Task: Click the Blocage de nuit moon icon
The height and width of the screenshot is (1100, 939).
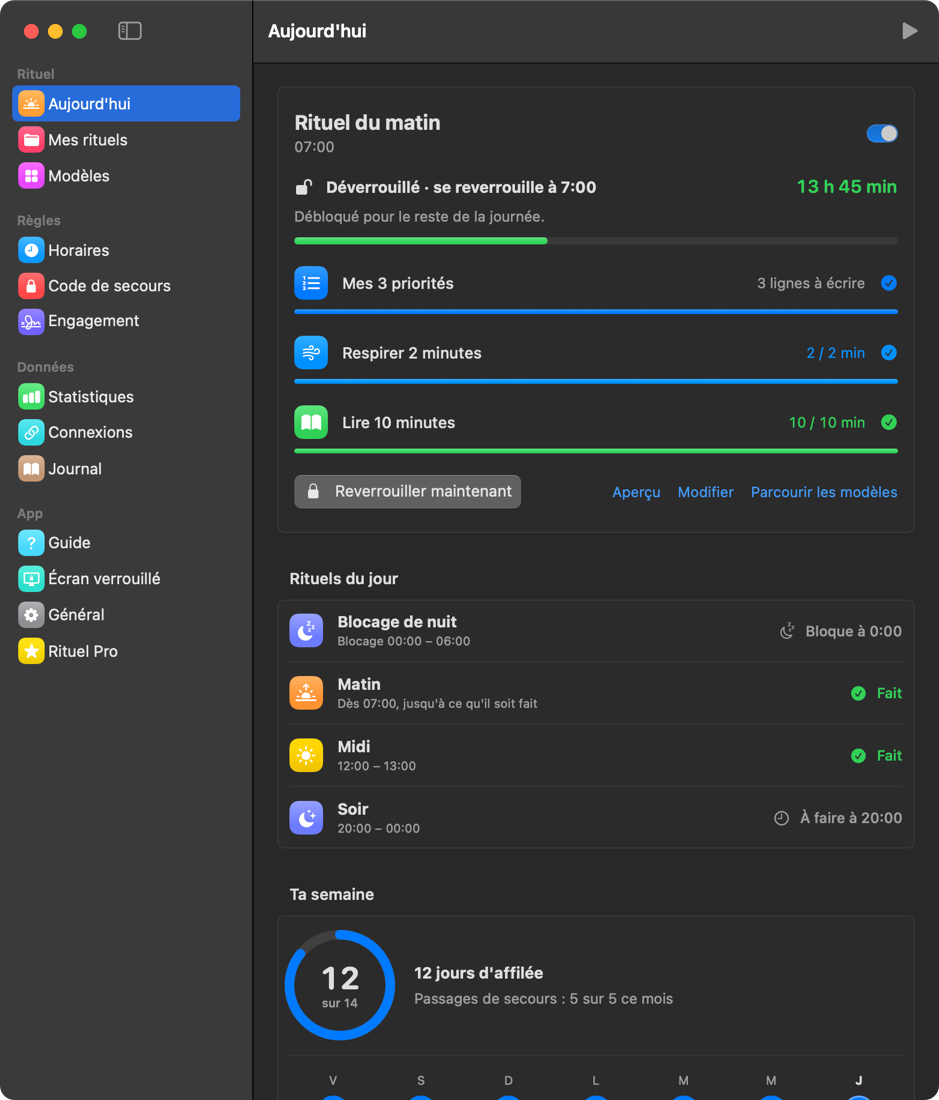Action: (306, 631)
